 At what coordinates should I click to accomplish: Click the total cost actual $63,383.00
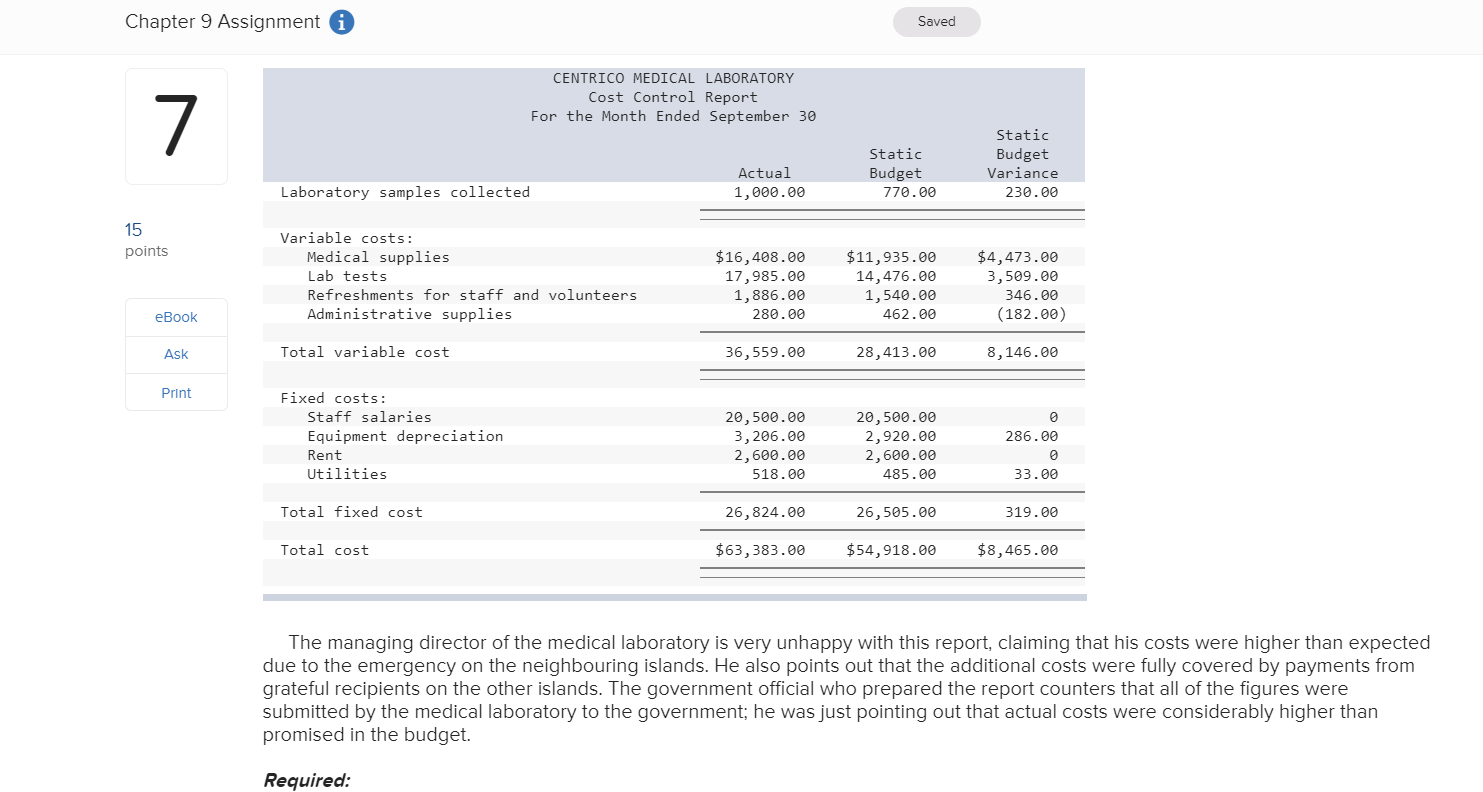pyautogui.click(x=760, y=550)
